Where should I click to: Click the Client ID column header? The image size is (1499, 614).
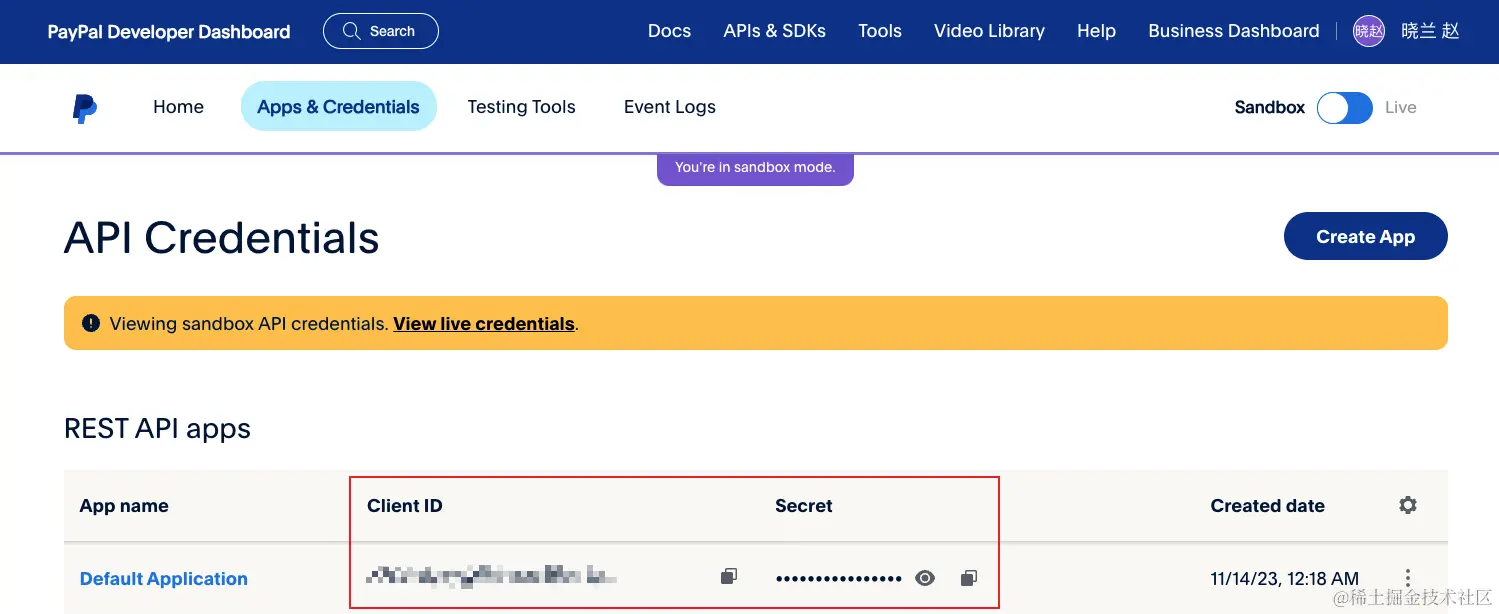[x=405, y=506]
